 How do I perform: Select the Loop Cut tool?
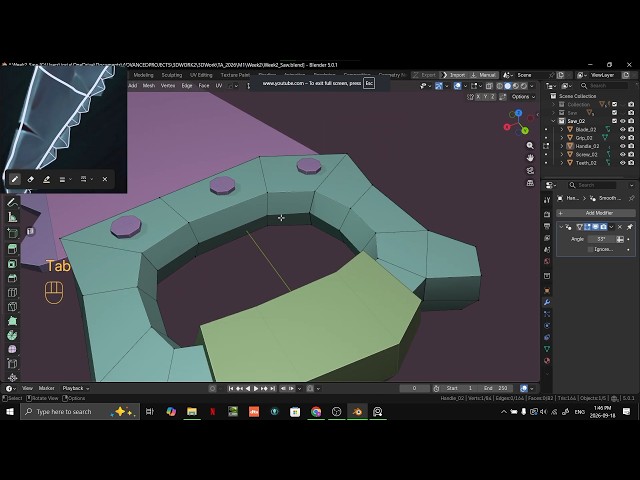12,292
